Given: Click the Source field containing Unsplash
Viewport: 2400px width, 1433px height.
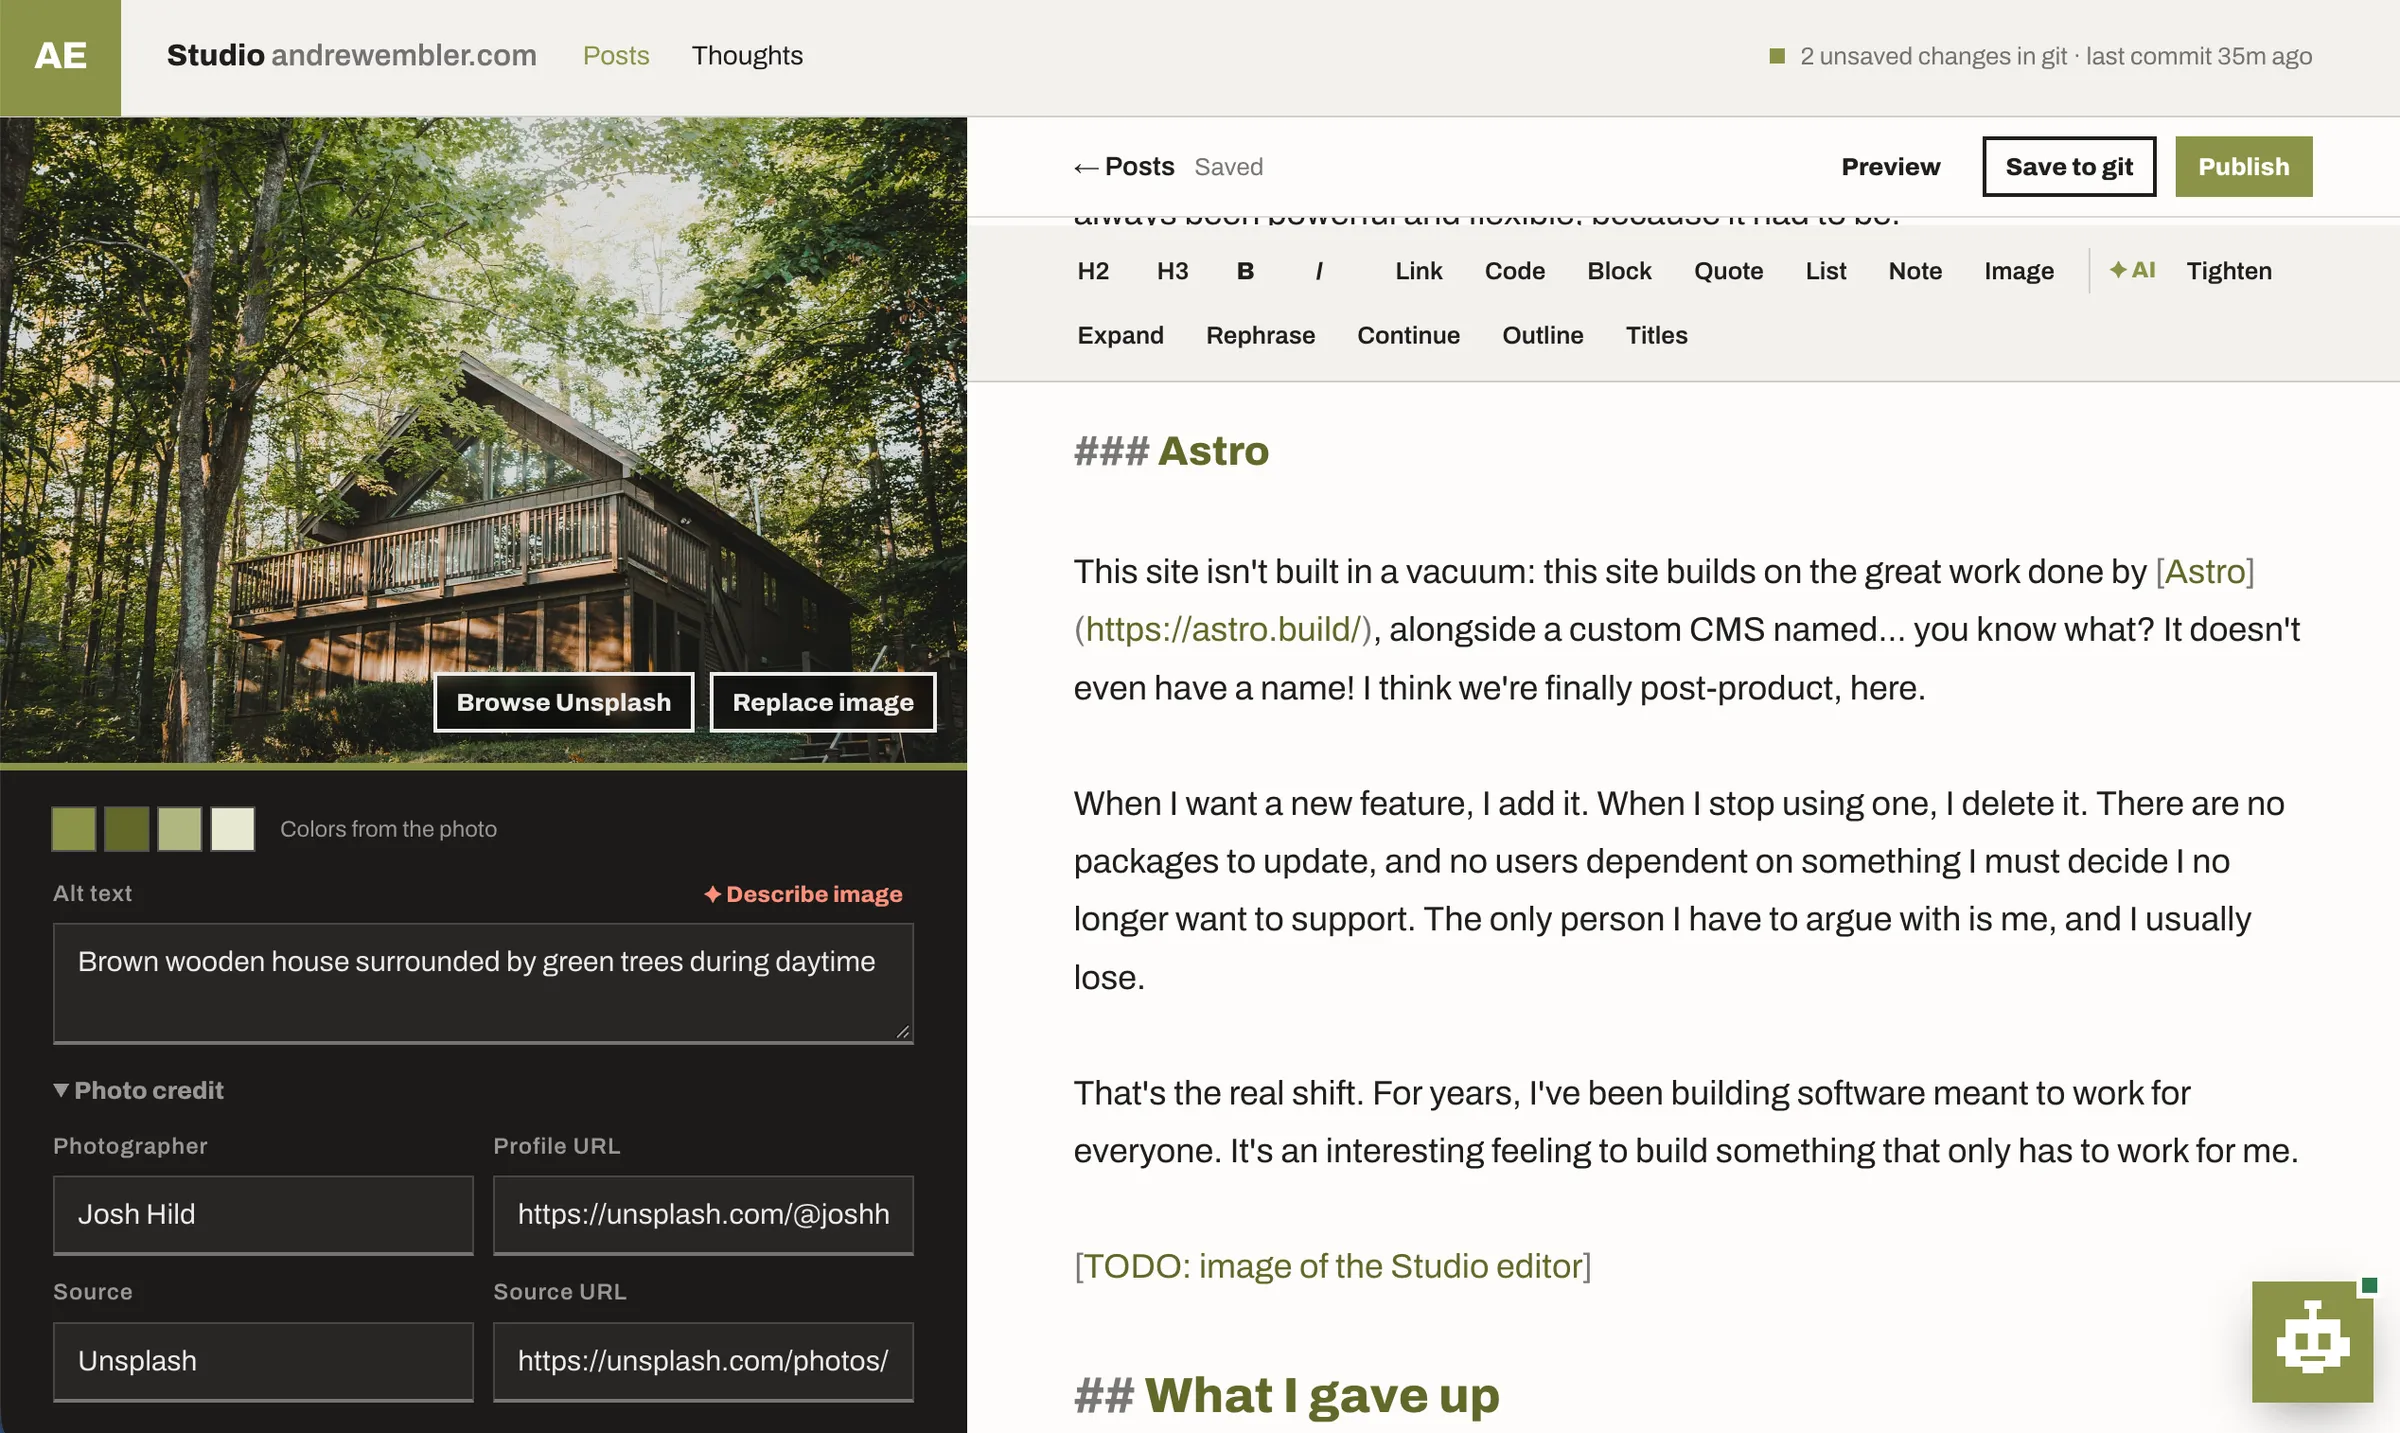Looking at the screenshot, I should 263,1362.
